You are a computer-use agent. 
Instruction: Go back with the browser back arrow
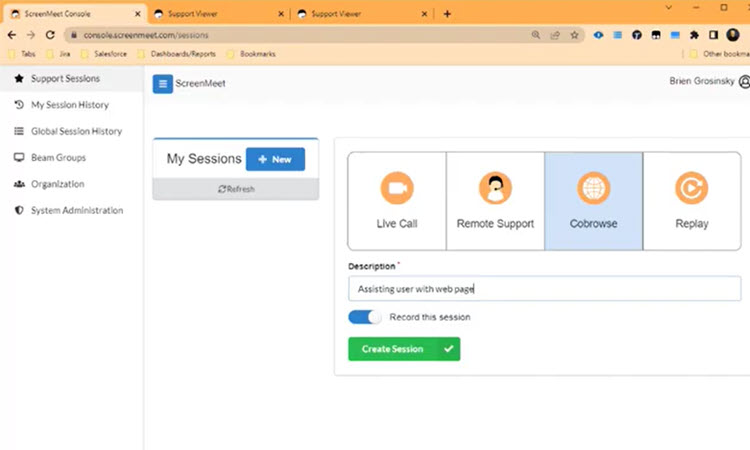12,35
